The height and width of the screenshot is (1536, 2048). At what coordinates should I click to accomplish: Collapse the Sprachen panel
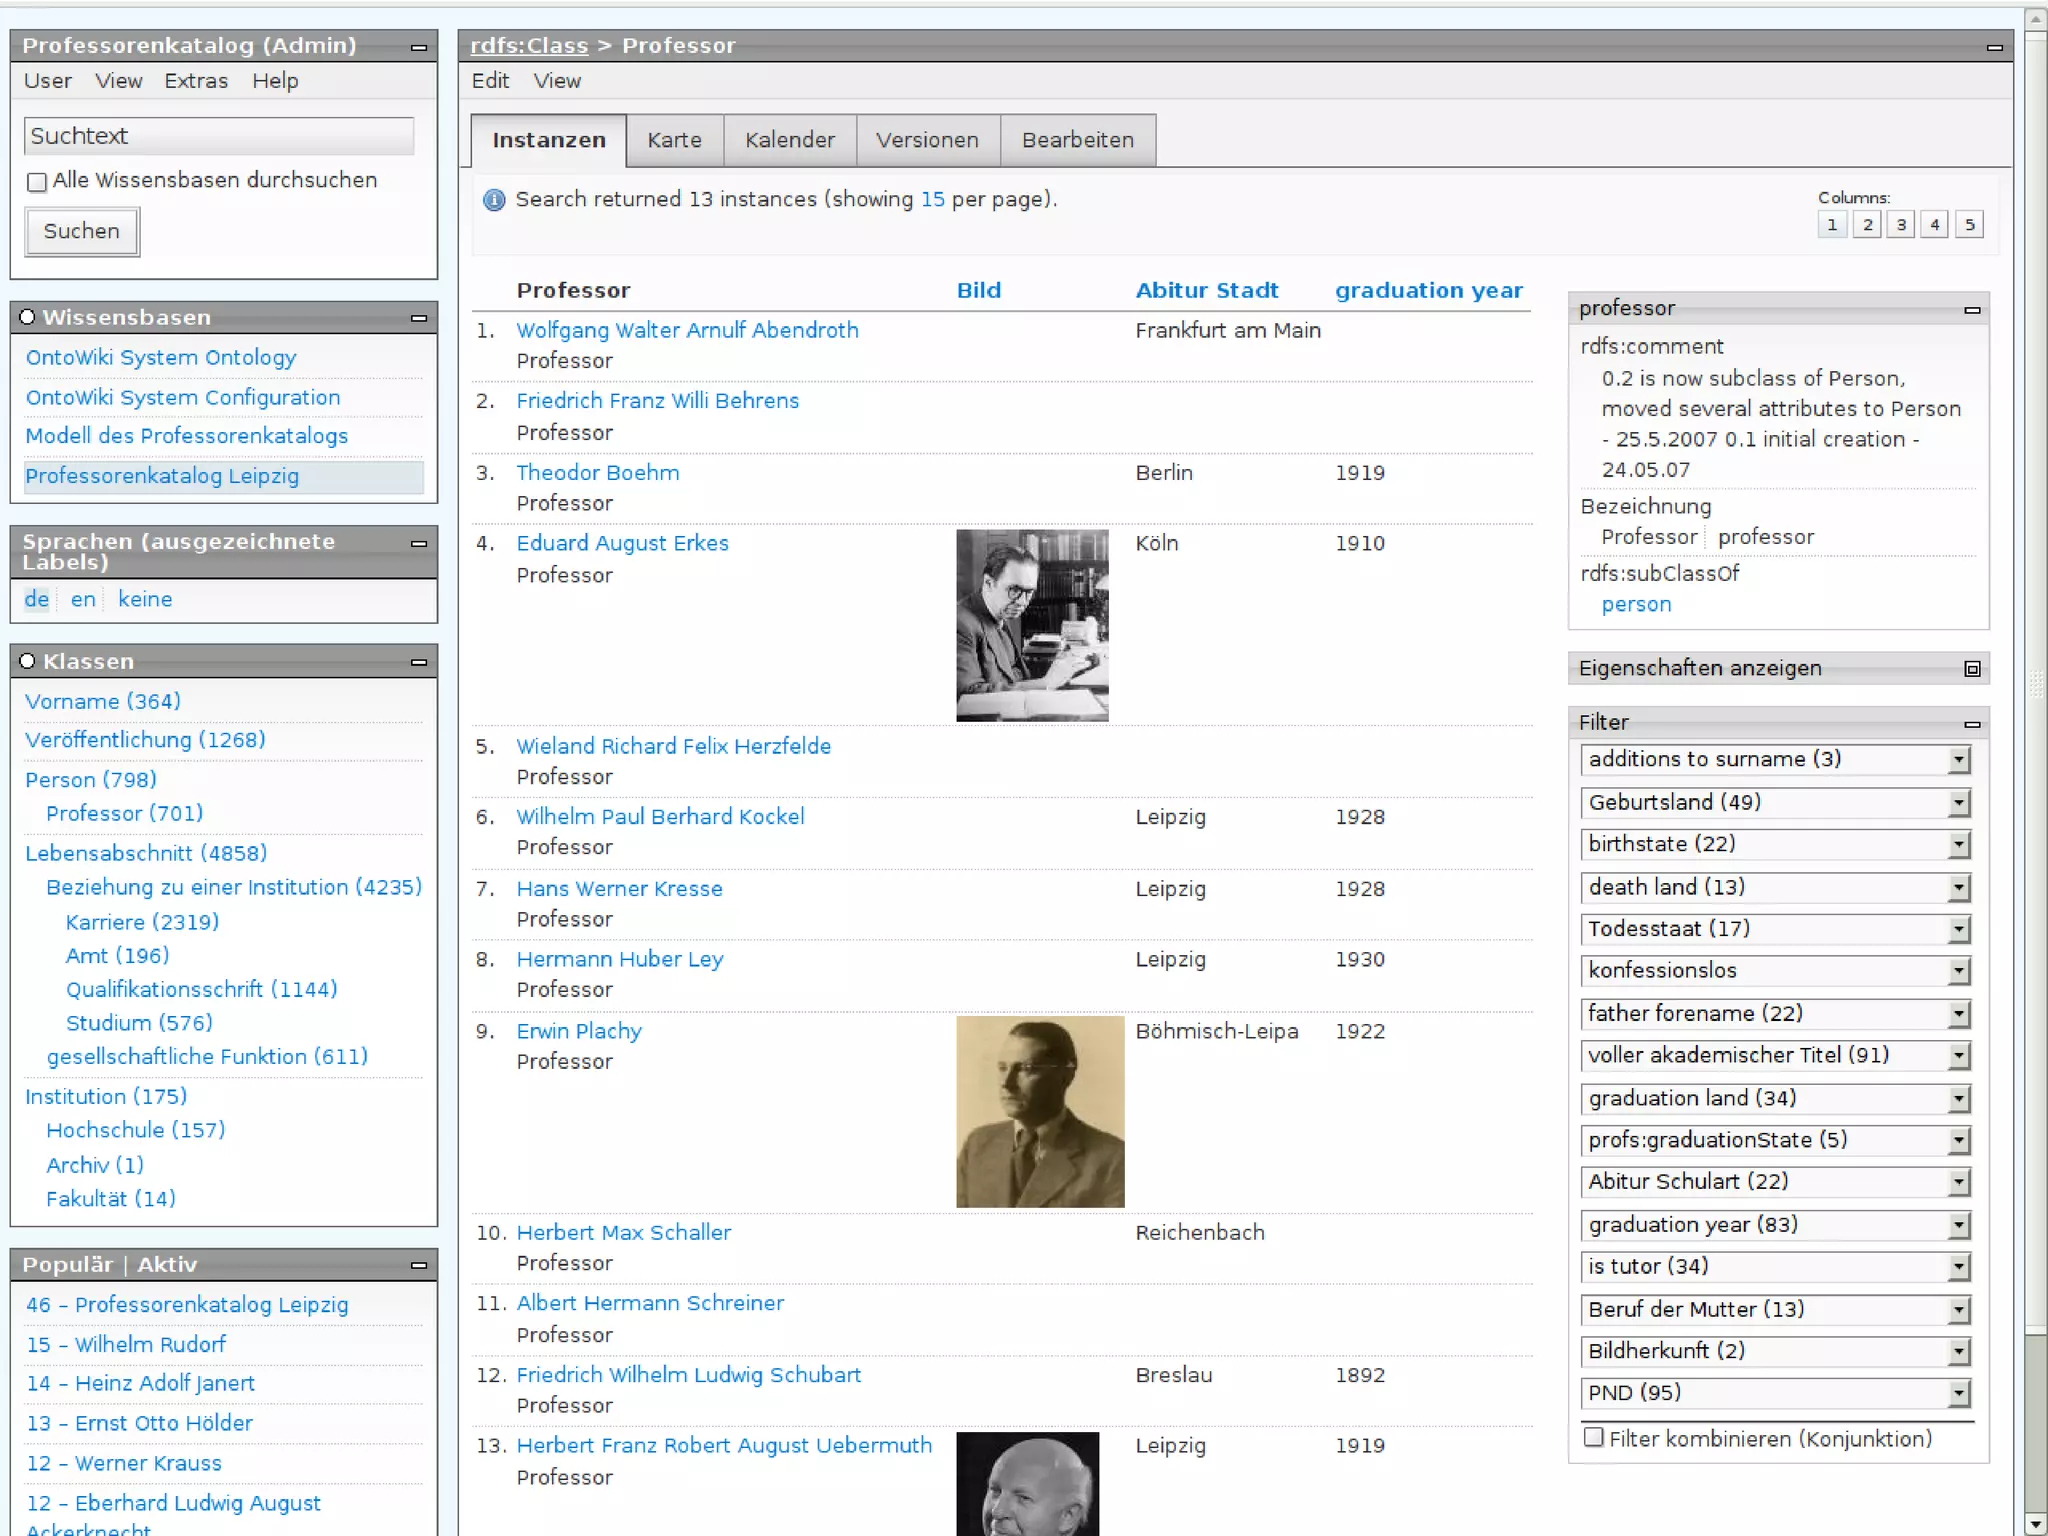pyautogui.click(x=419, y=543)
